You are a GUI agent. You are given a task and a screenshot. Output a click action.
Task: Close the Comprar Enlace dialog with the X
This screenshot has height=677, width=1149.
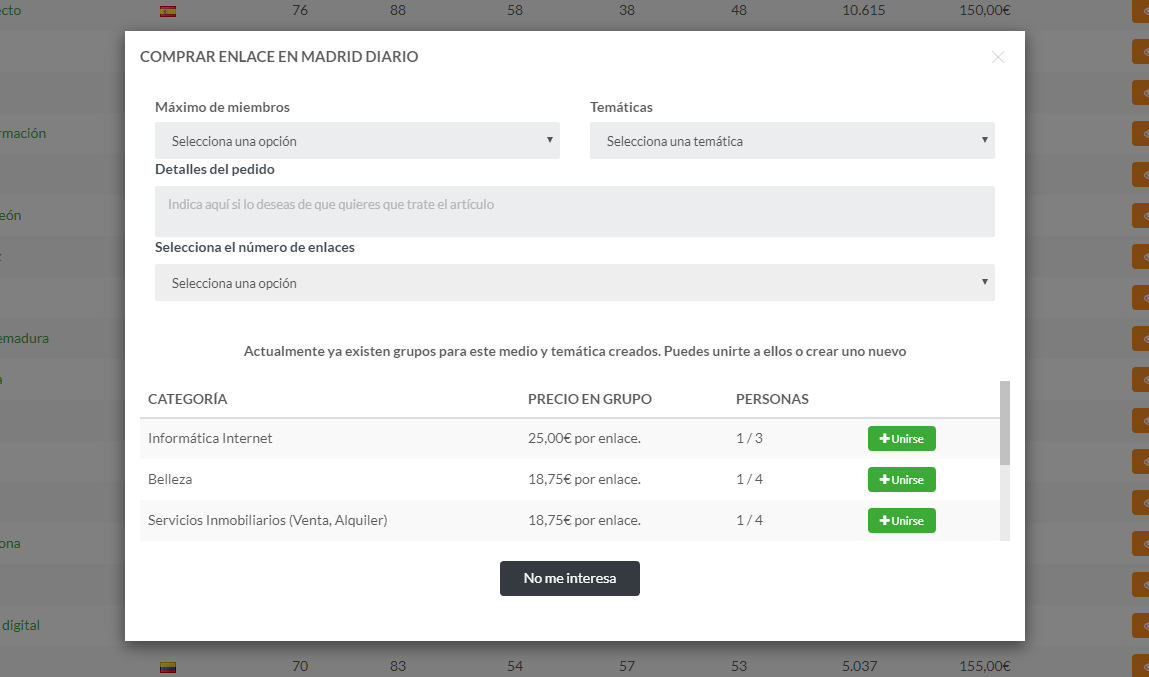[x=997, y=57]
